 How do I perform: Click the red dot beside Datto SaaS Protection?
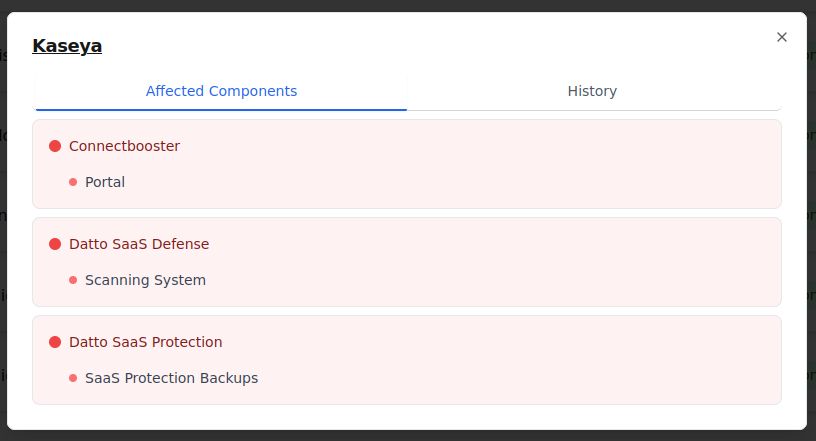click(x=55, y=342)
